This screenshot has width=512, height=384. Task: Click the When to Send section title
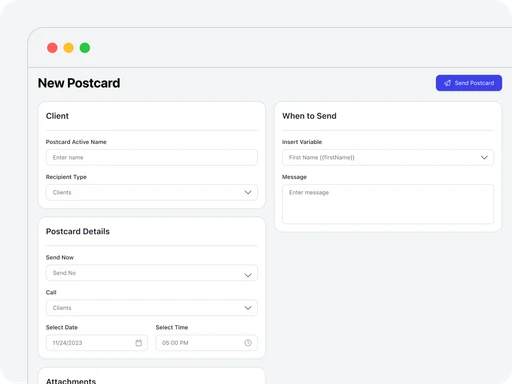pos(309,116)
